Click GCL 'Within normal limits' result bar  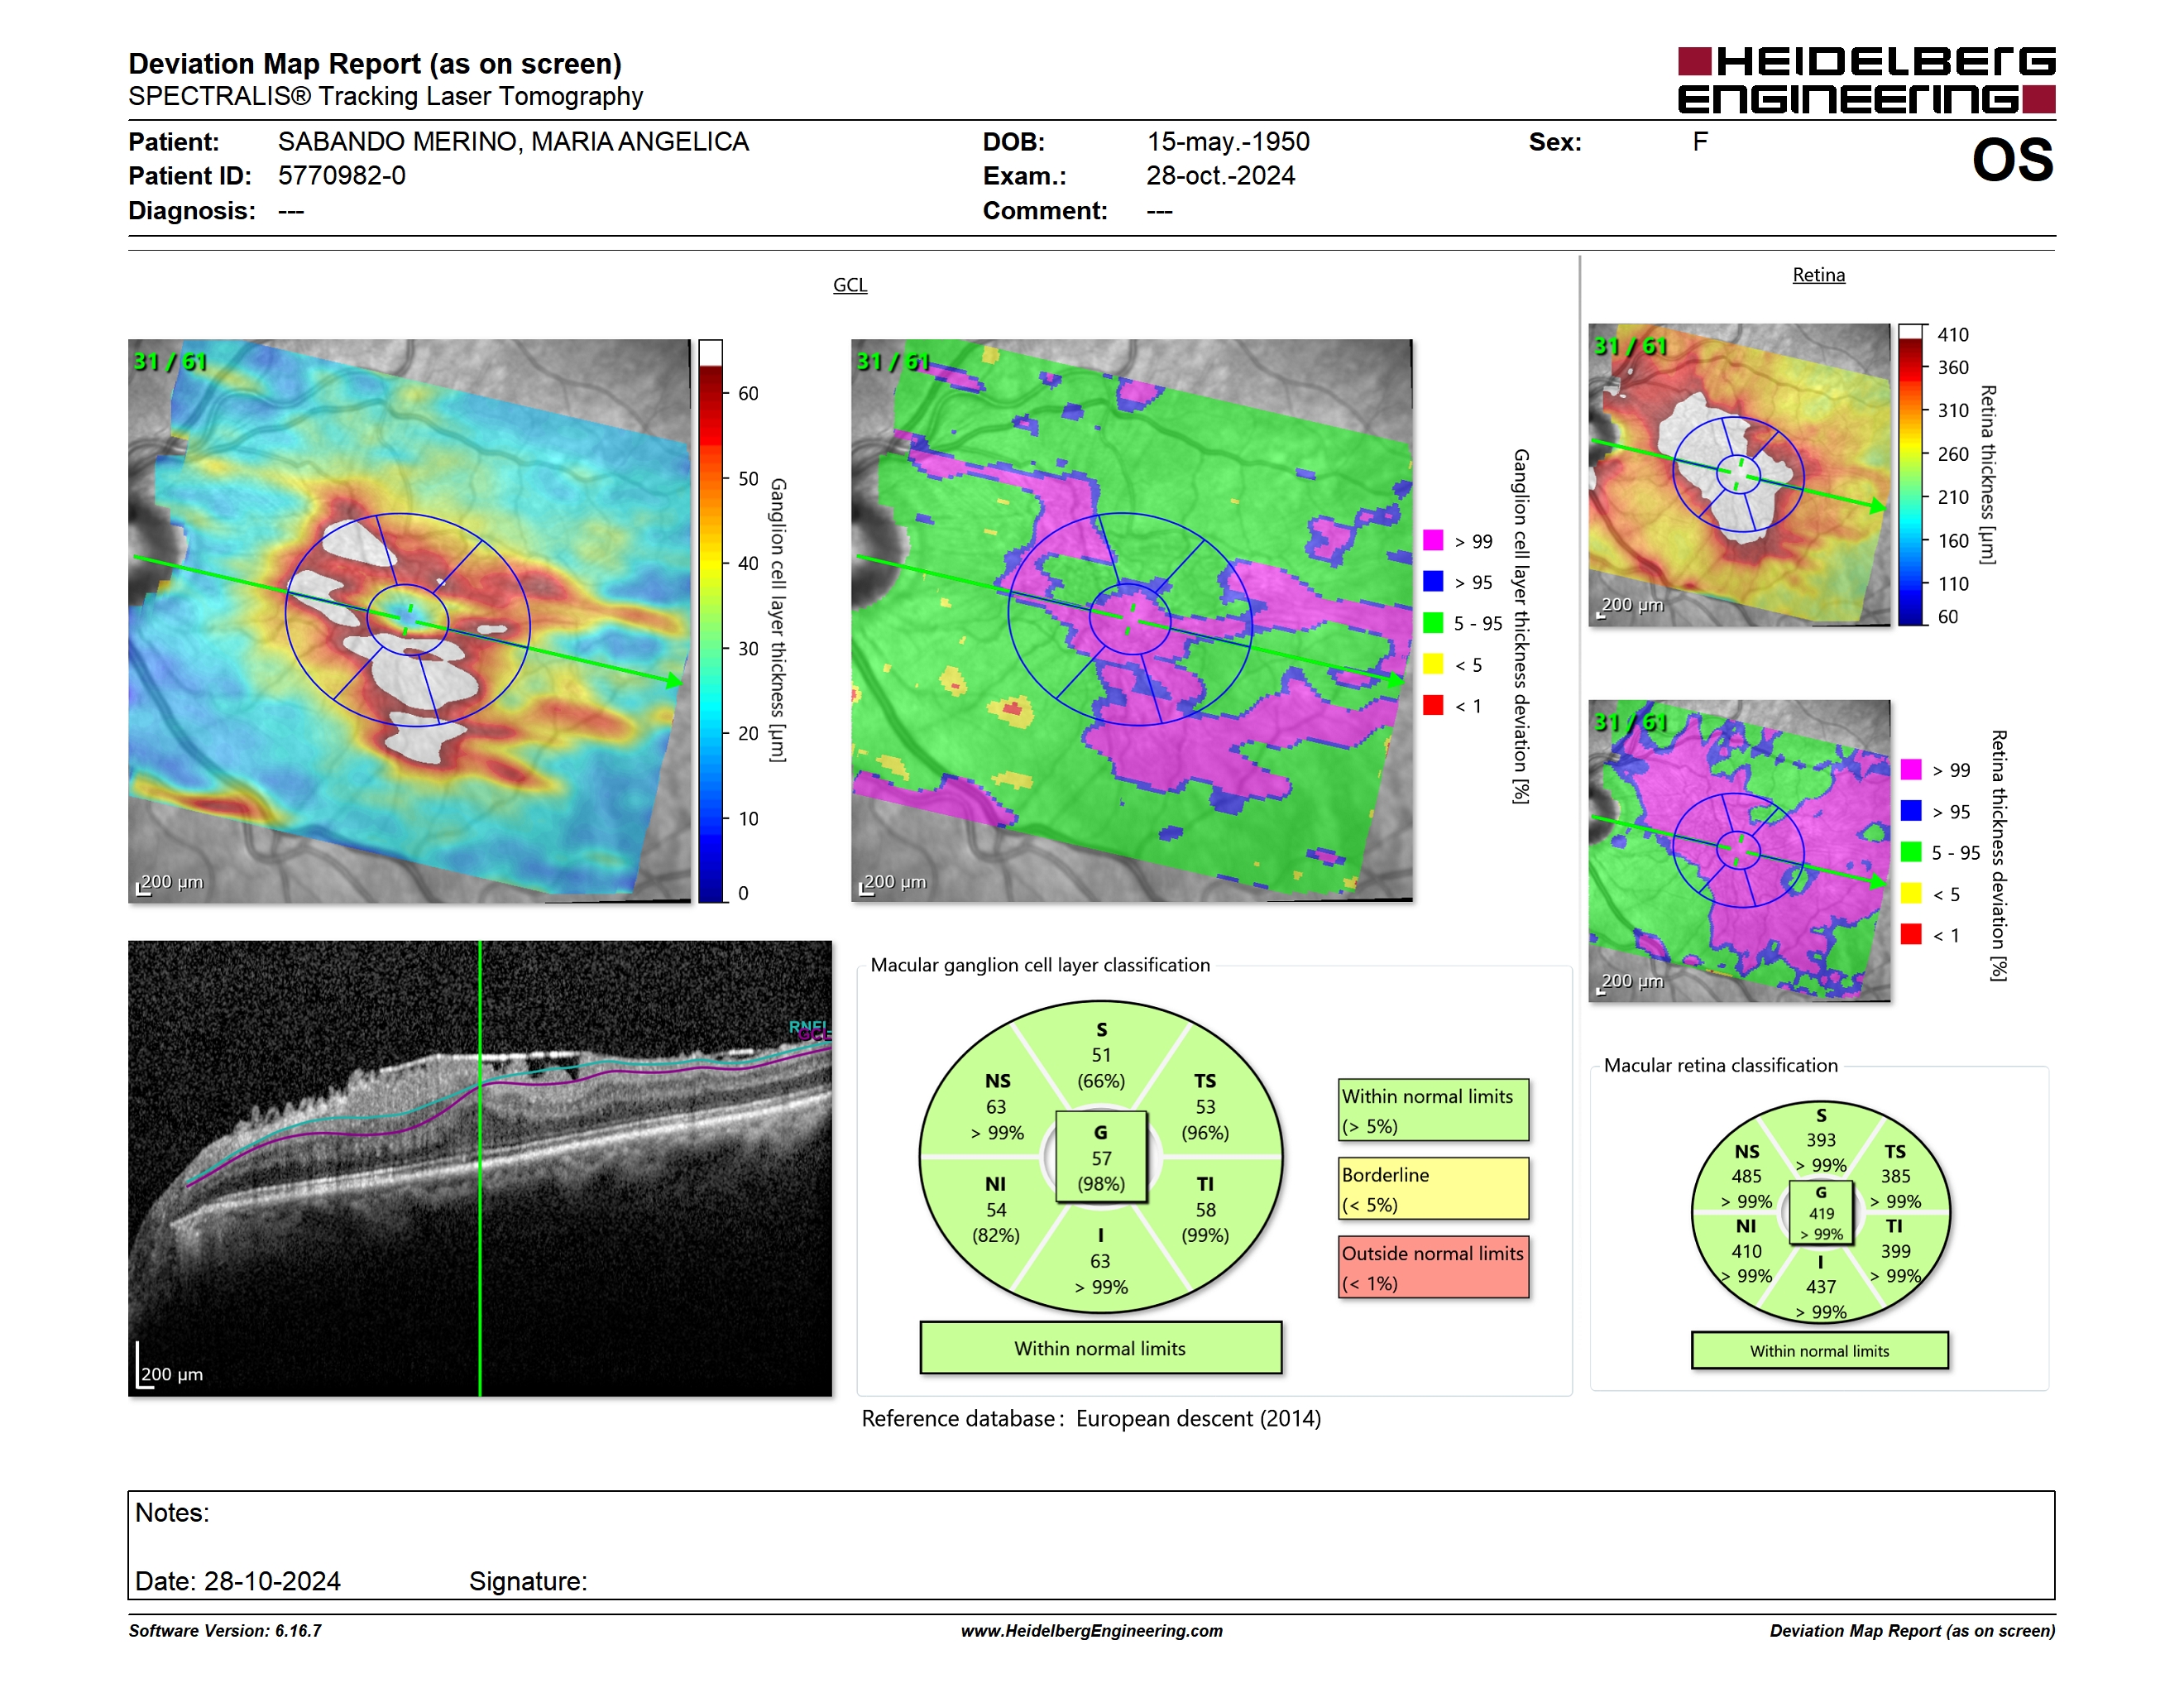pos(1100,1348)
